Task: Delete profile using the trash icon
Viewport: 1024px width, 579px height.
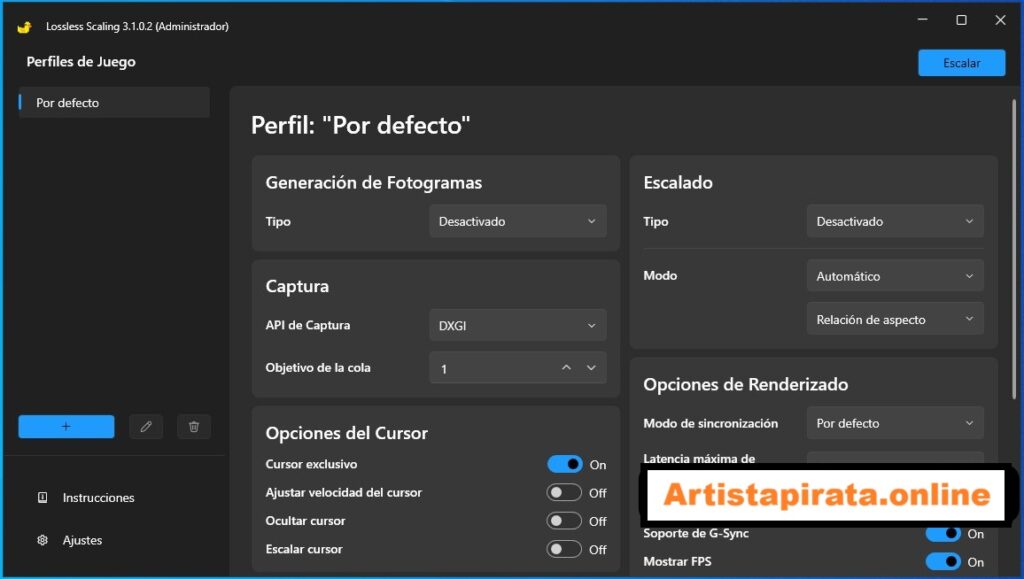Action: pos(194,426)
